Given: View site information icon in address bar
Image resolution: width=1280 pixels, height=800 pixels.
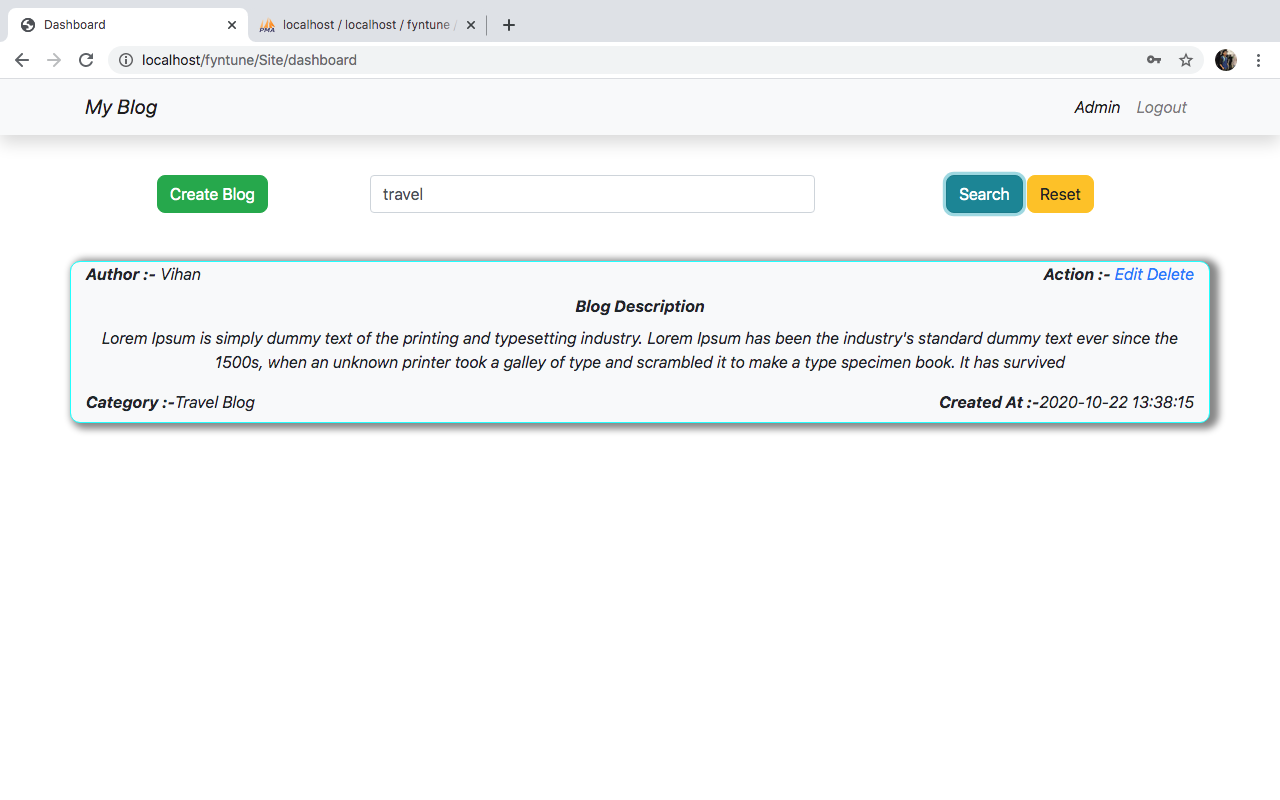Looking at the screenshot, I should tap(126, 60).
